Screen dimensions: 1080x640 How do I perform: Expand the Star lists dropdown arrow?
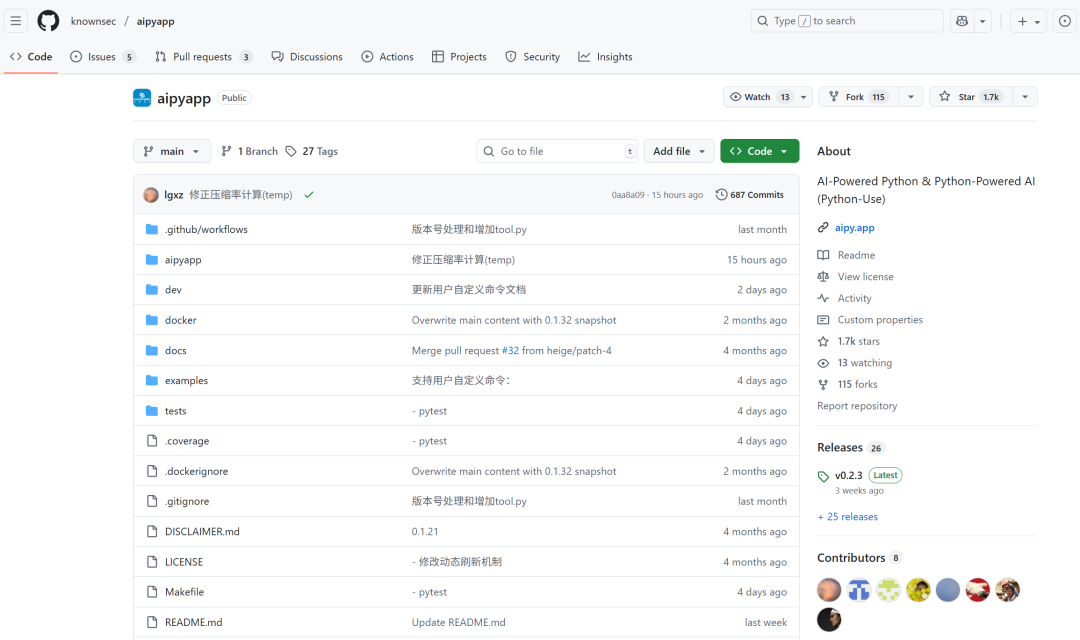pyautogui.click(x=1025, y=96)
